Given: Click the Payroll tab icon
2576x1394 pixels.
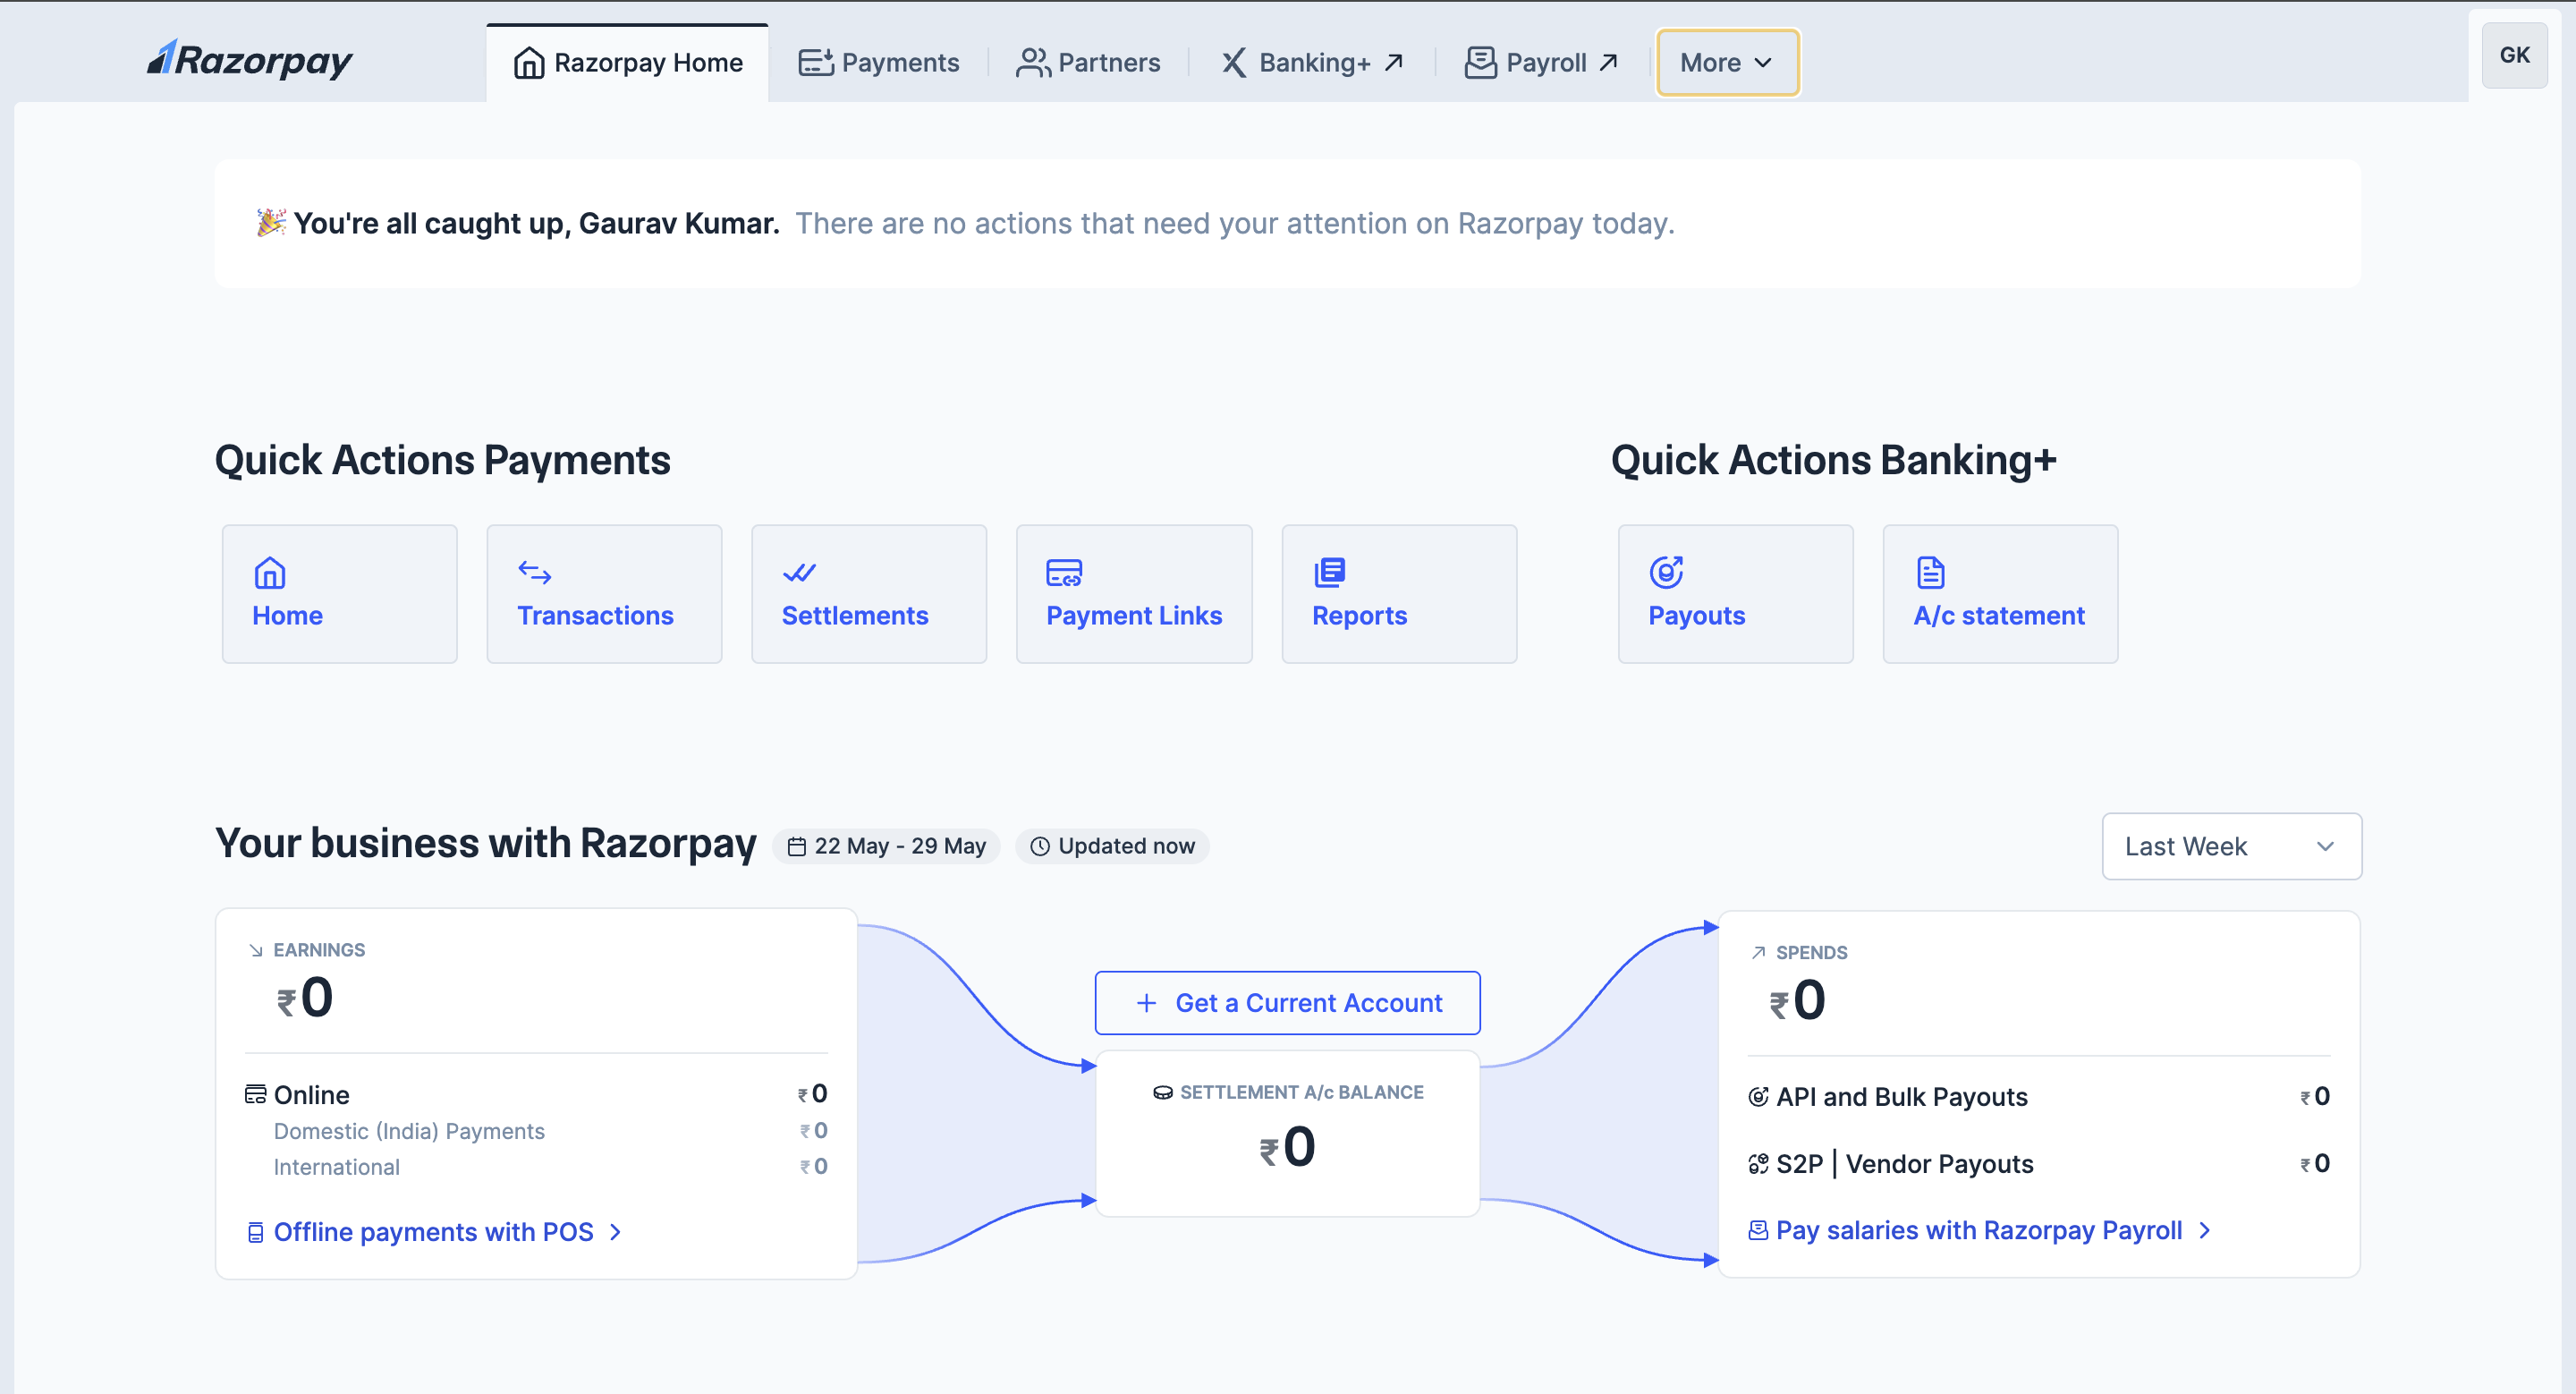Looking at the screenshot, I should (1480, 63).
